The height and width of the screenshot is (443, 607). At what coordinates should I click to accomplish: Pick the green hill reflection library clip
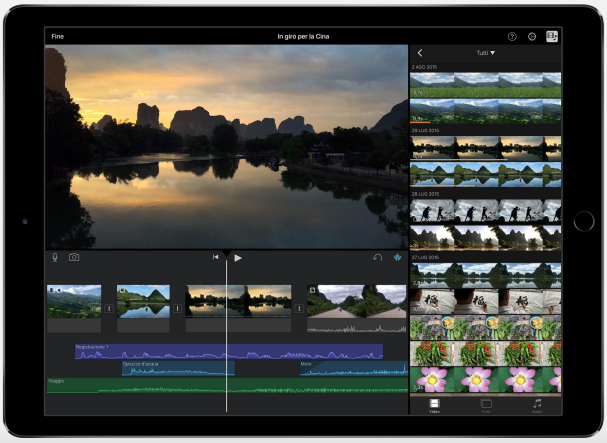[x=485, y=175]
